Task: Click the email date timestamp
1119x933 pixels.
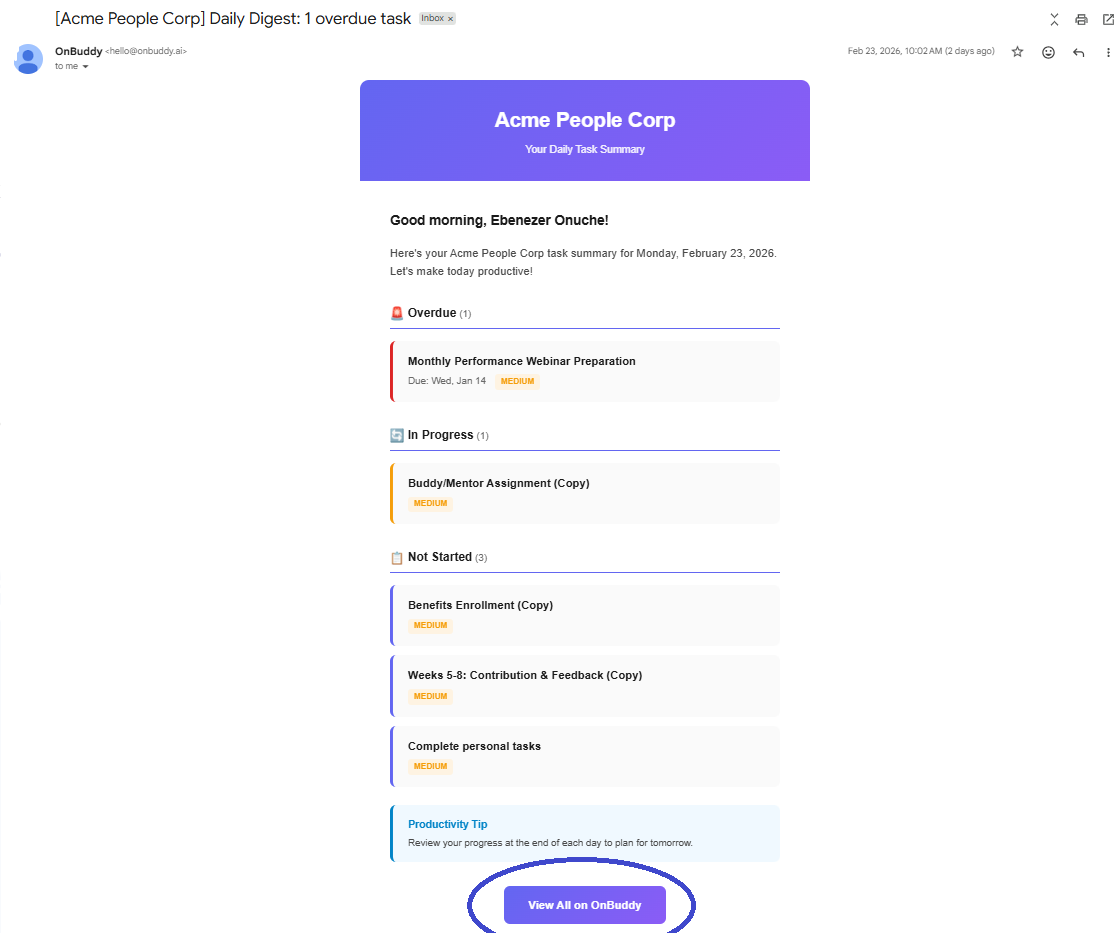Action: click(x=921, y=51)
